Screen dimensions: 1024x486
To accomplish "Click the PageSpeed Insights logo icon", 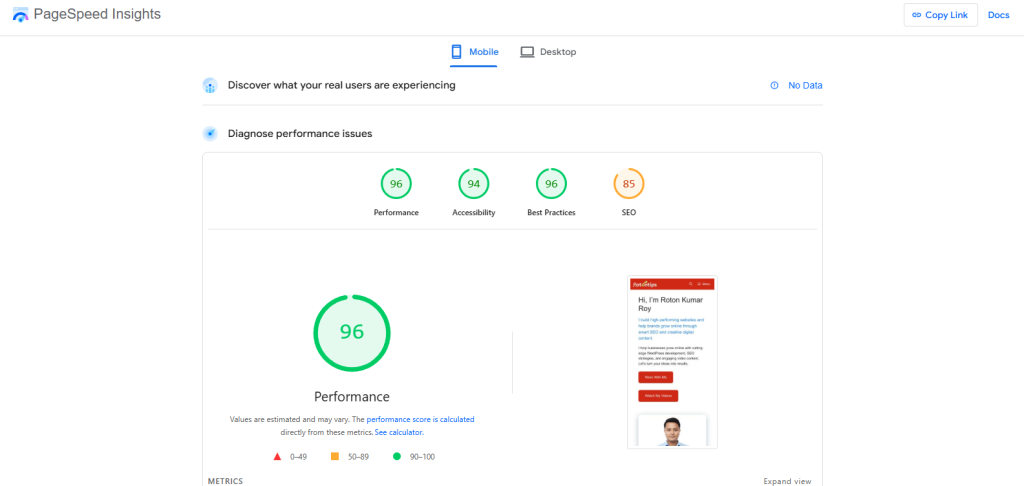I will coord(20,14).
